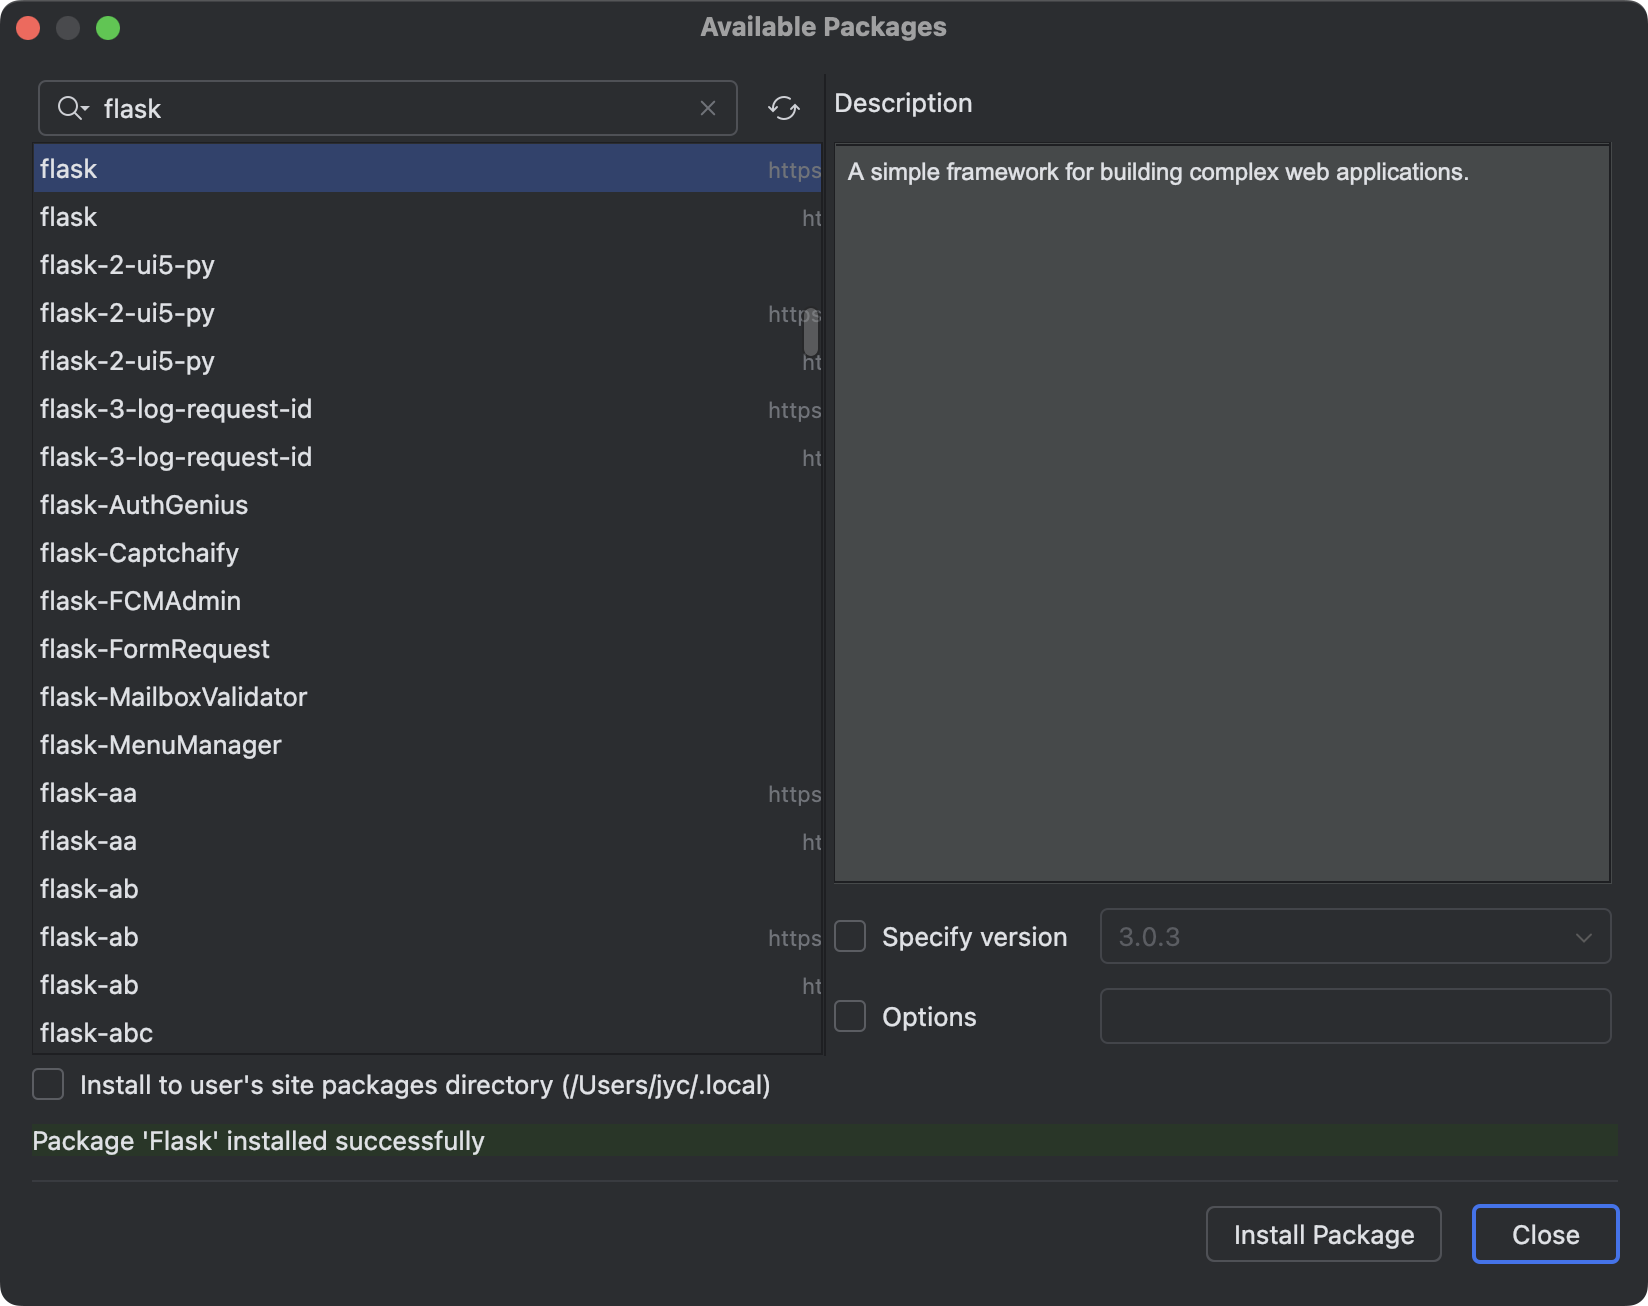Select the flask-Captchaify package

pyautogui.click(x=427, y=552)
